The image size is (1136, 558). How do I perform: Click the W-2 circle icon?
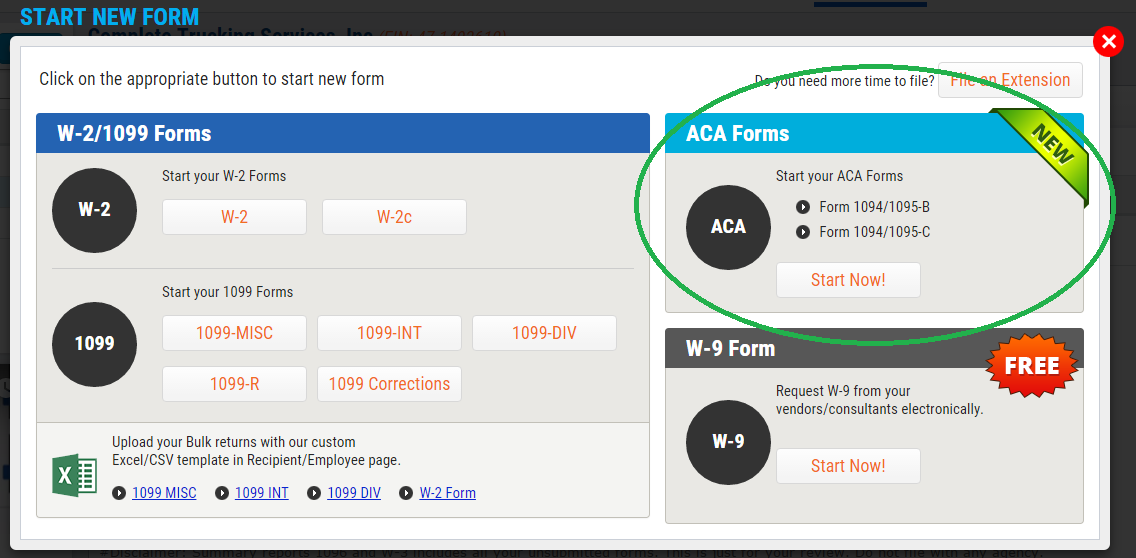(94, 210)
